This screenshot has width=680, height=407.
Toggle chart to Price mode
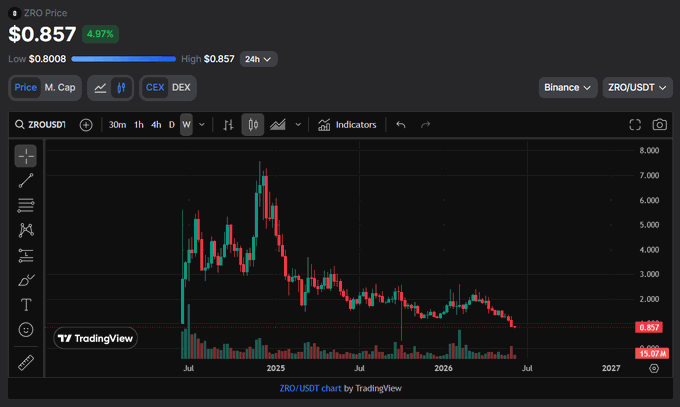[26, 88]
